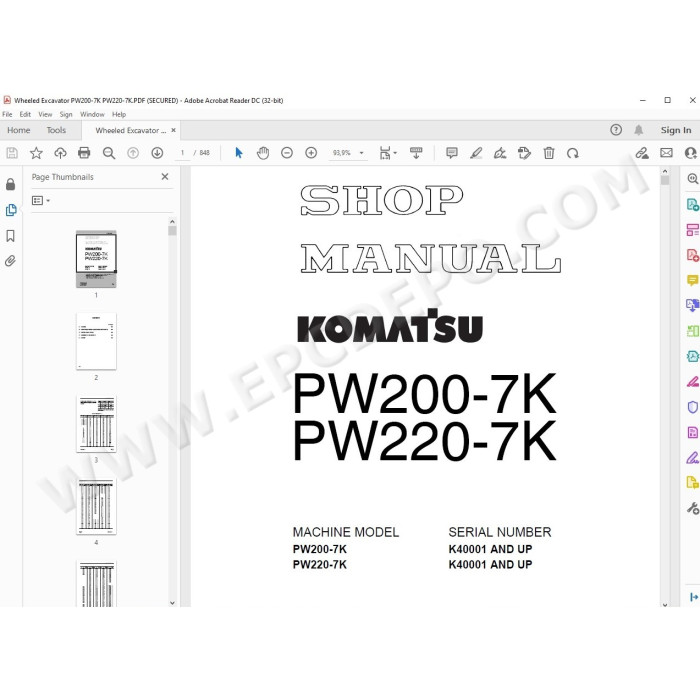Open the Attachments paperclip panel
Viewport: 700px width, 700px height.
(x=11, y=261)
